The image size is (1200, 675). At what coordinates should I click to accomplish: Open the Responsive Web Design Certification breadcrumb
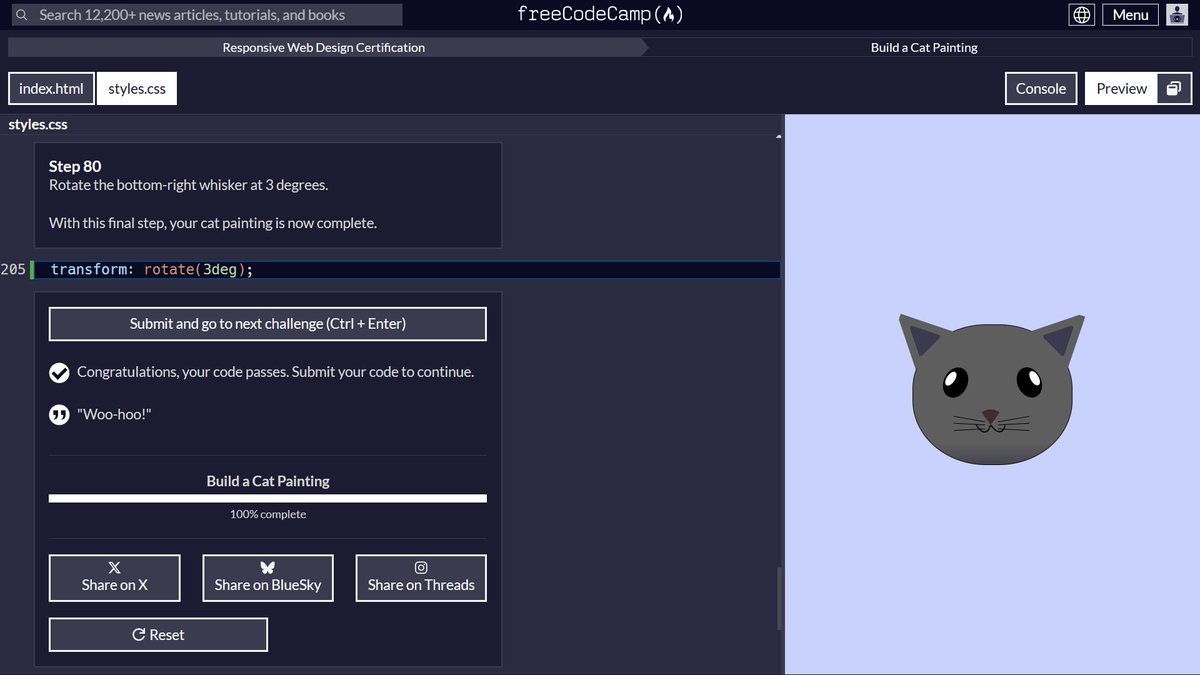pyautogui.click(x=323, y=47)
